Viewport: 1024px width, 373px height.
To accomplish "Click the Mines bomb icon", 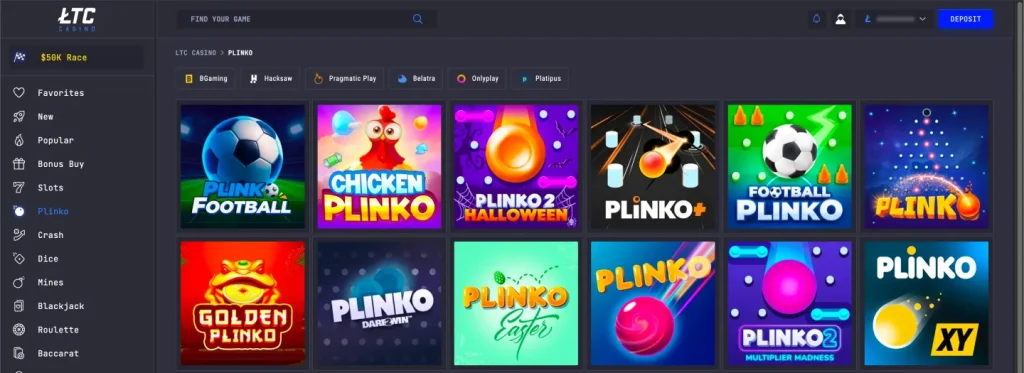I will tap(19, 282).
